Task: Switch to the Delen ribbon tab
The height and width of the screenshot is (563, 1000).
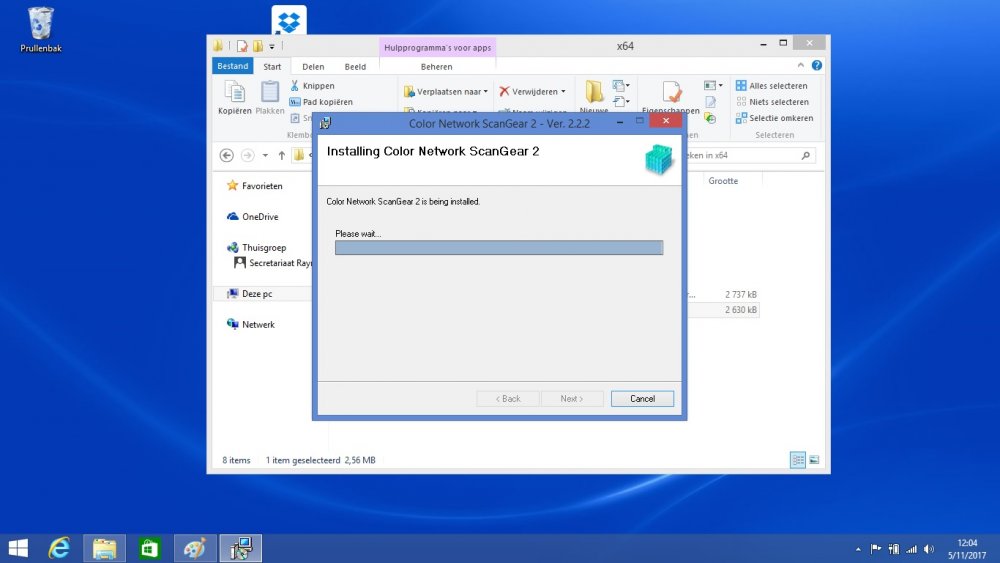Action: (x=313, y=67)
